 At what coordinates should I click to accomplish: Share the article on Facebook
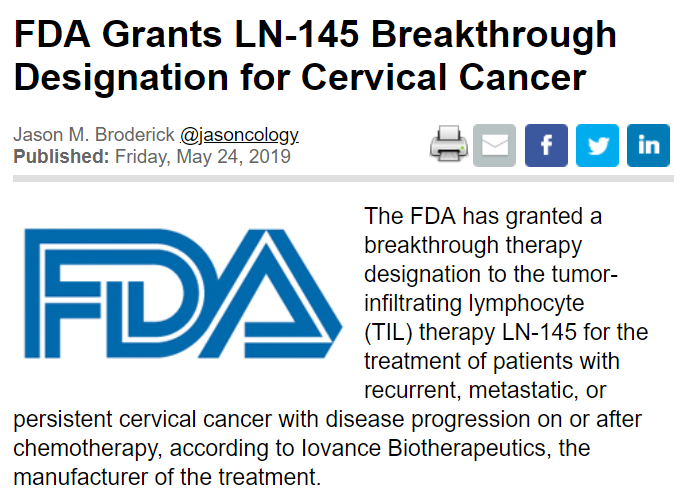[x=546, y=146]
